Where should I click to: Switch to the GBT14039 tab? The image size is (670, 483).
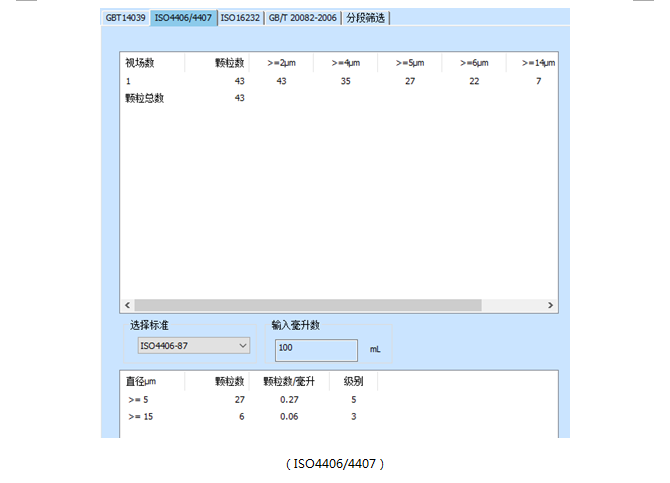click(126, 18)
